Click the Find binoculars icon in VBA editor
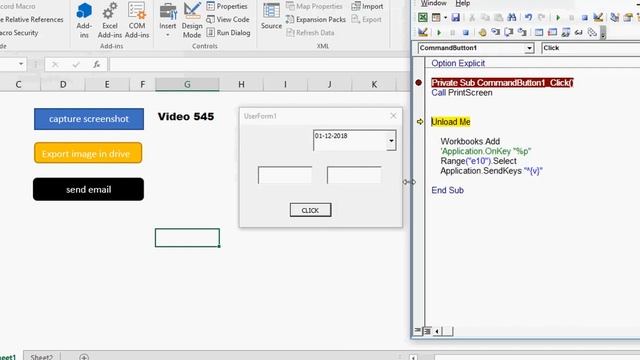This screenshot has width=640, height=360. pos(512,17)
